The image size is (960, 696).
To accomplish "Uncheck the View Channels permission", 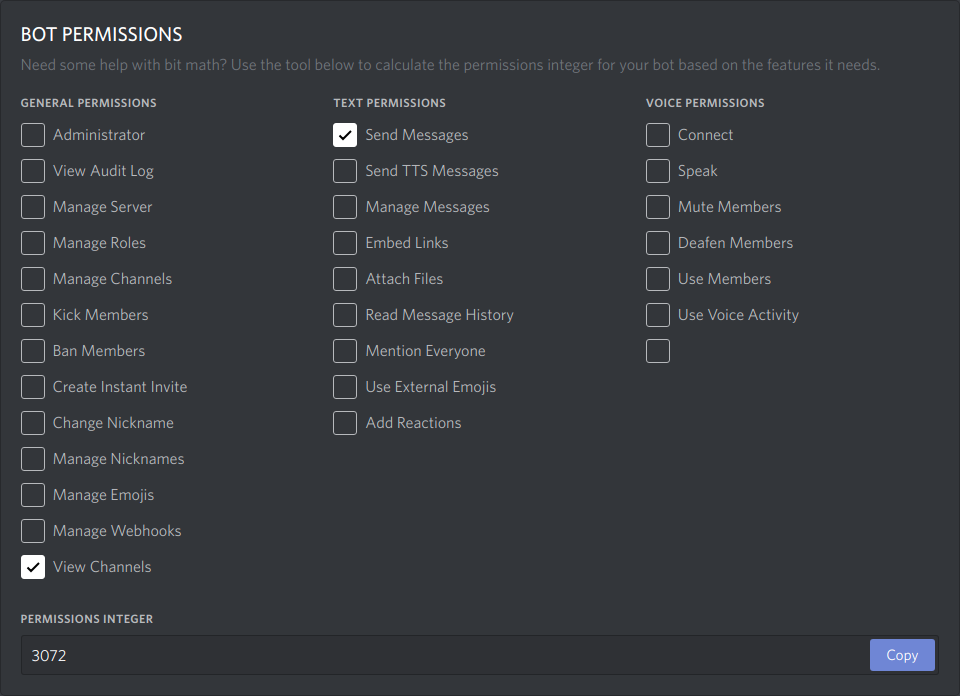I will click(33, 567).
